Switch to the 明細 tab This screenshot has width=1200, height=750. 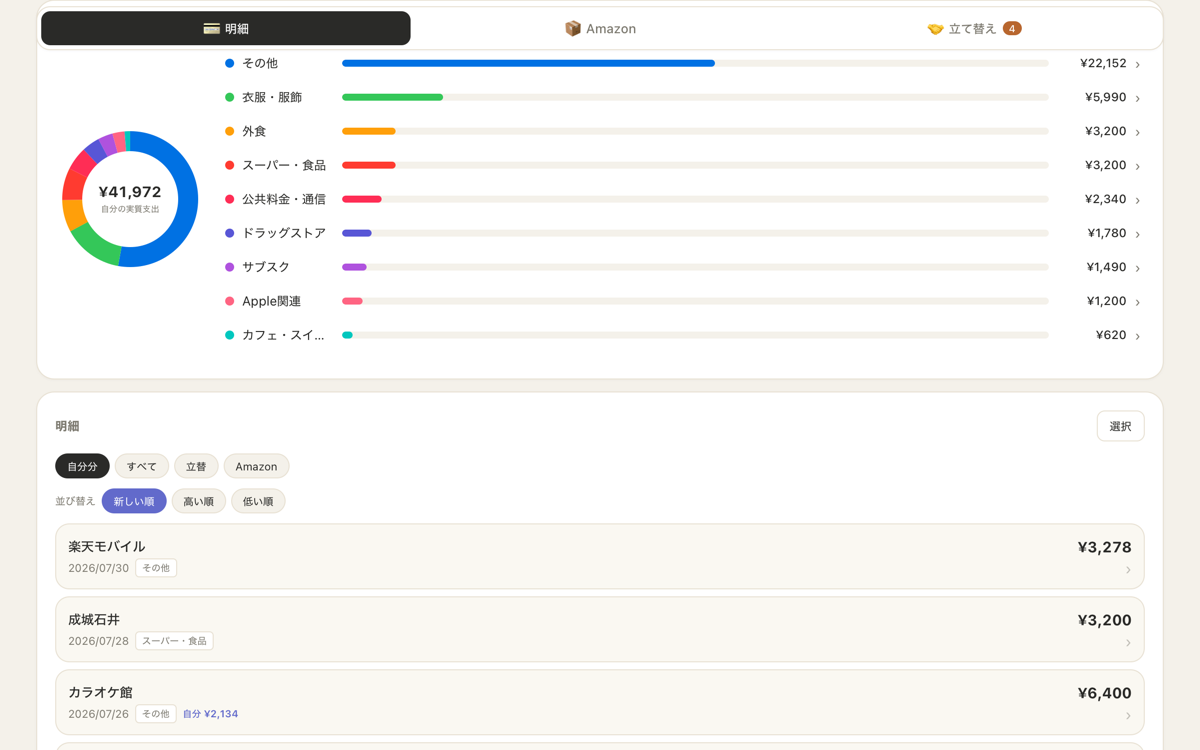tap(226, 28)
